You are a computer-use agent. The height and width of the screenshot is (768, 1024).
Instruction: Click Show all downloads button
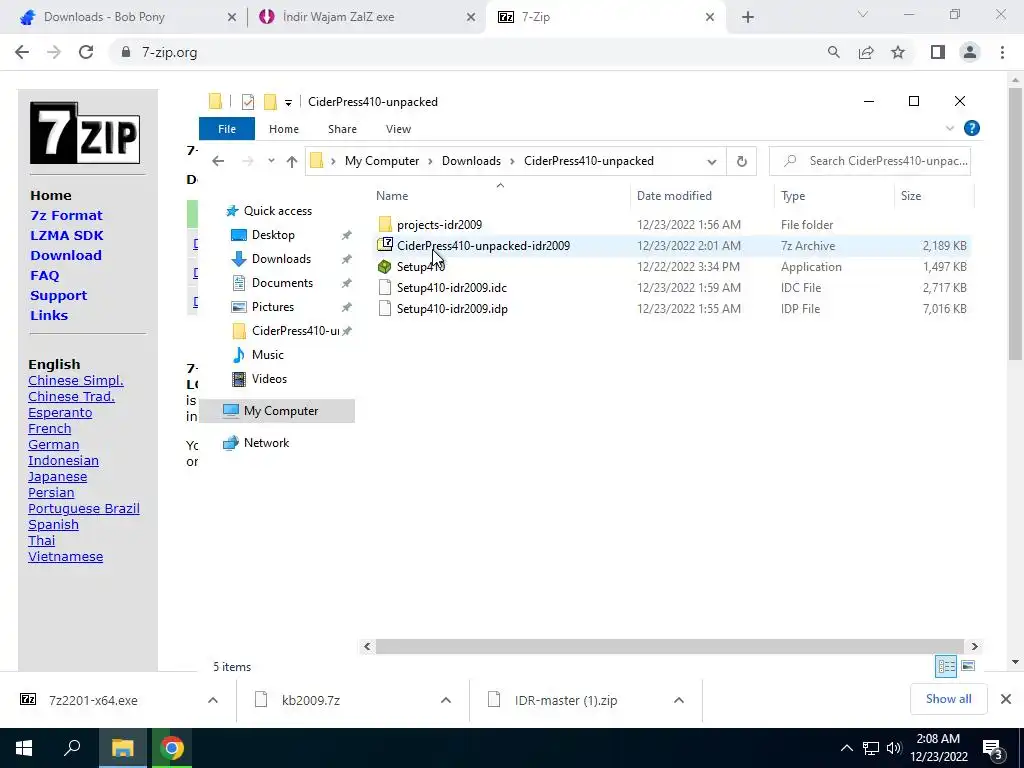point(948,699)
